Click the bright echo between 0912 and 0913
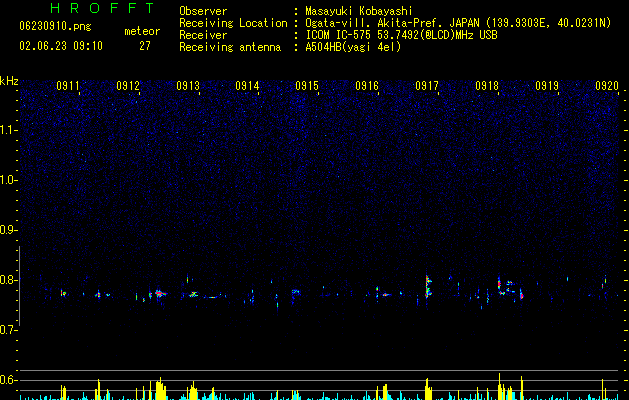Screen dimensions: 629x400 (160, 294)
